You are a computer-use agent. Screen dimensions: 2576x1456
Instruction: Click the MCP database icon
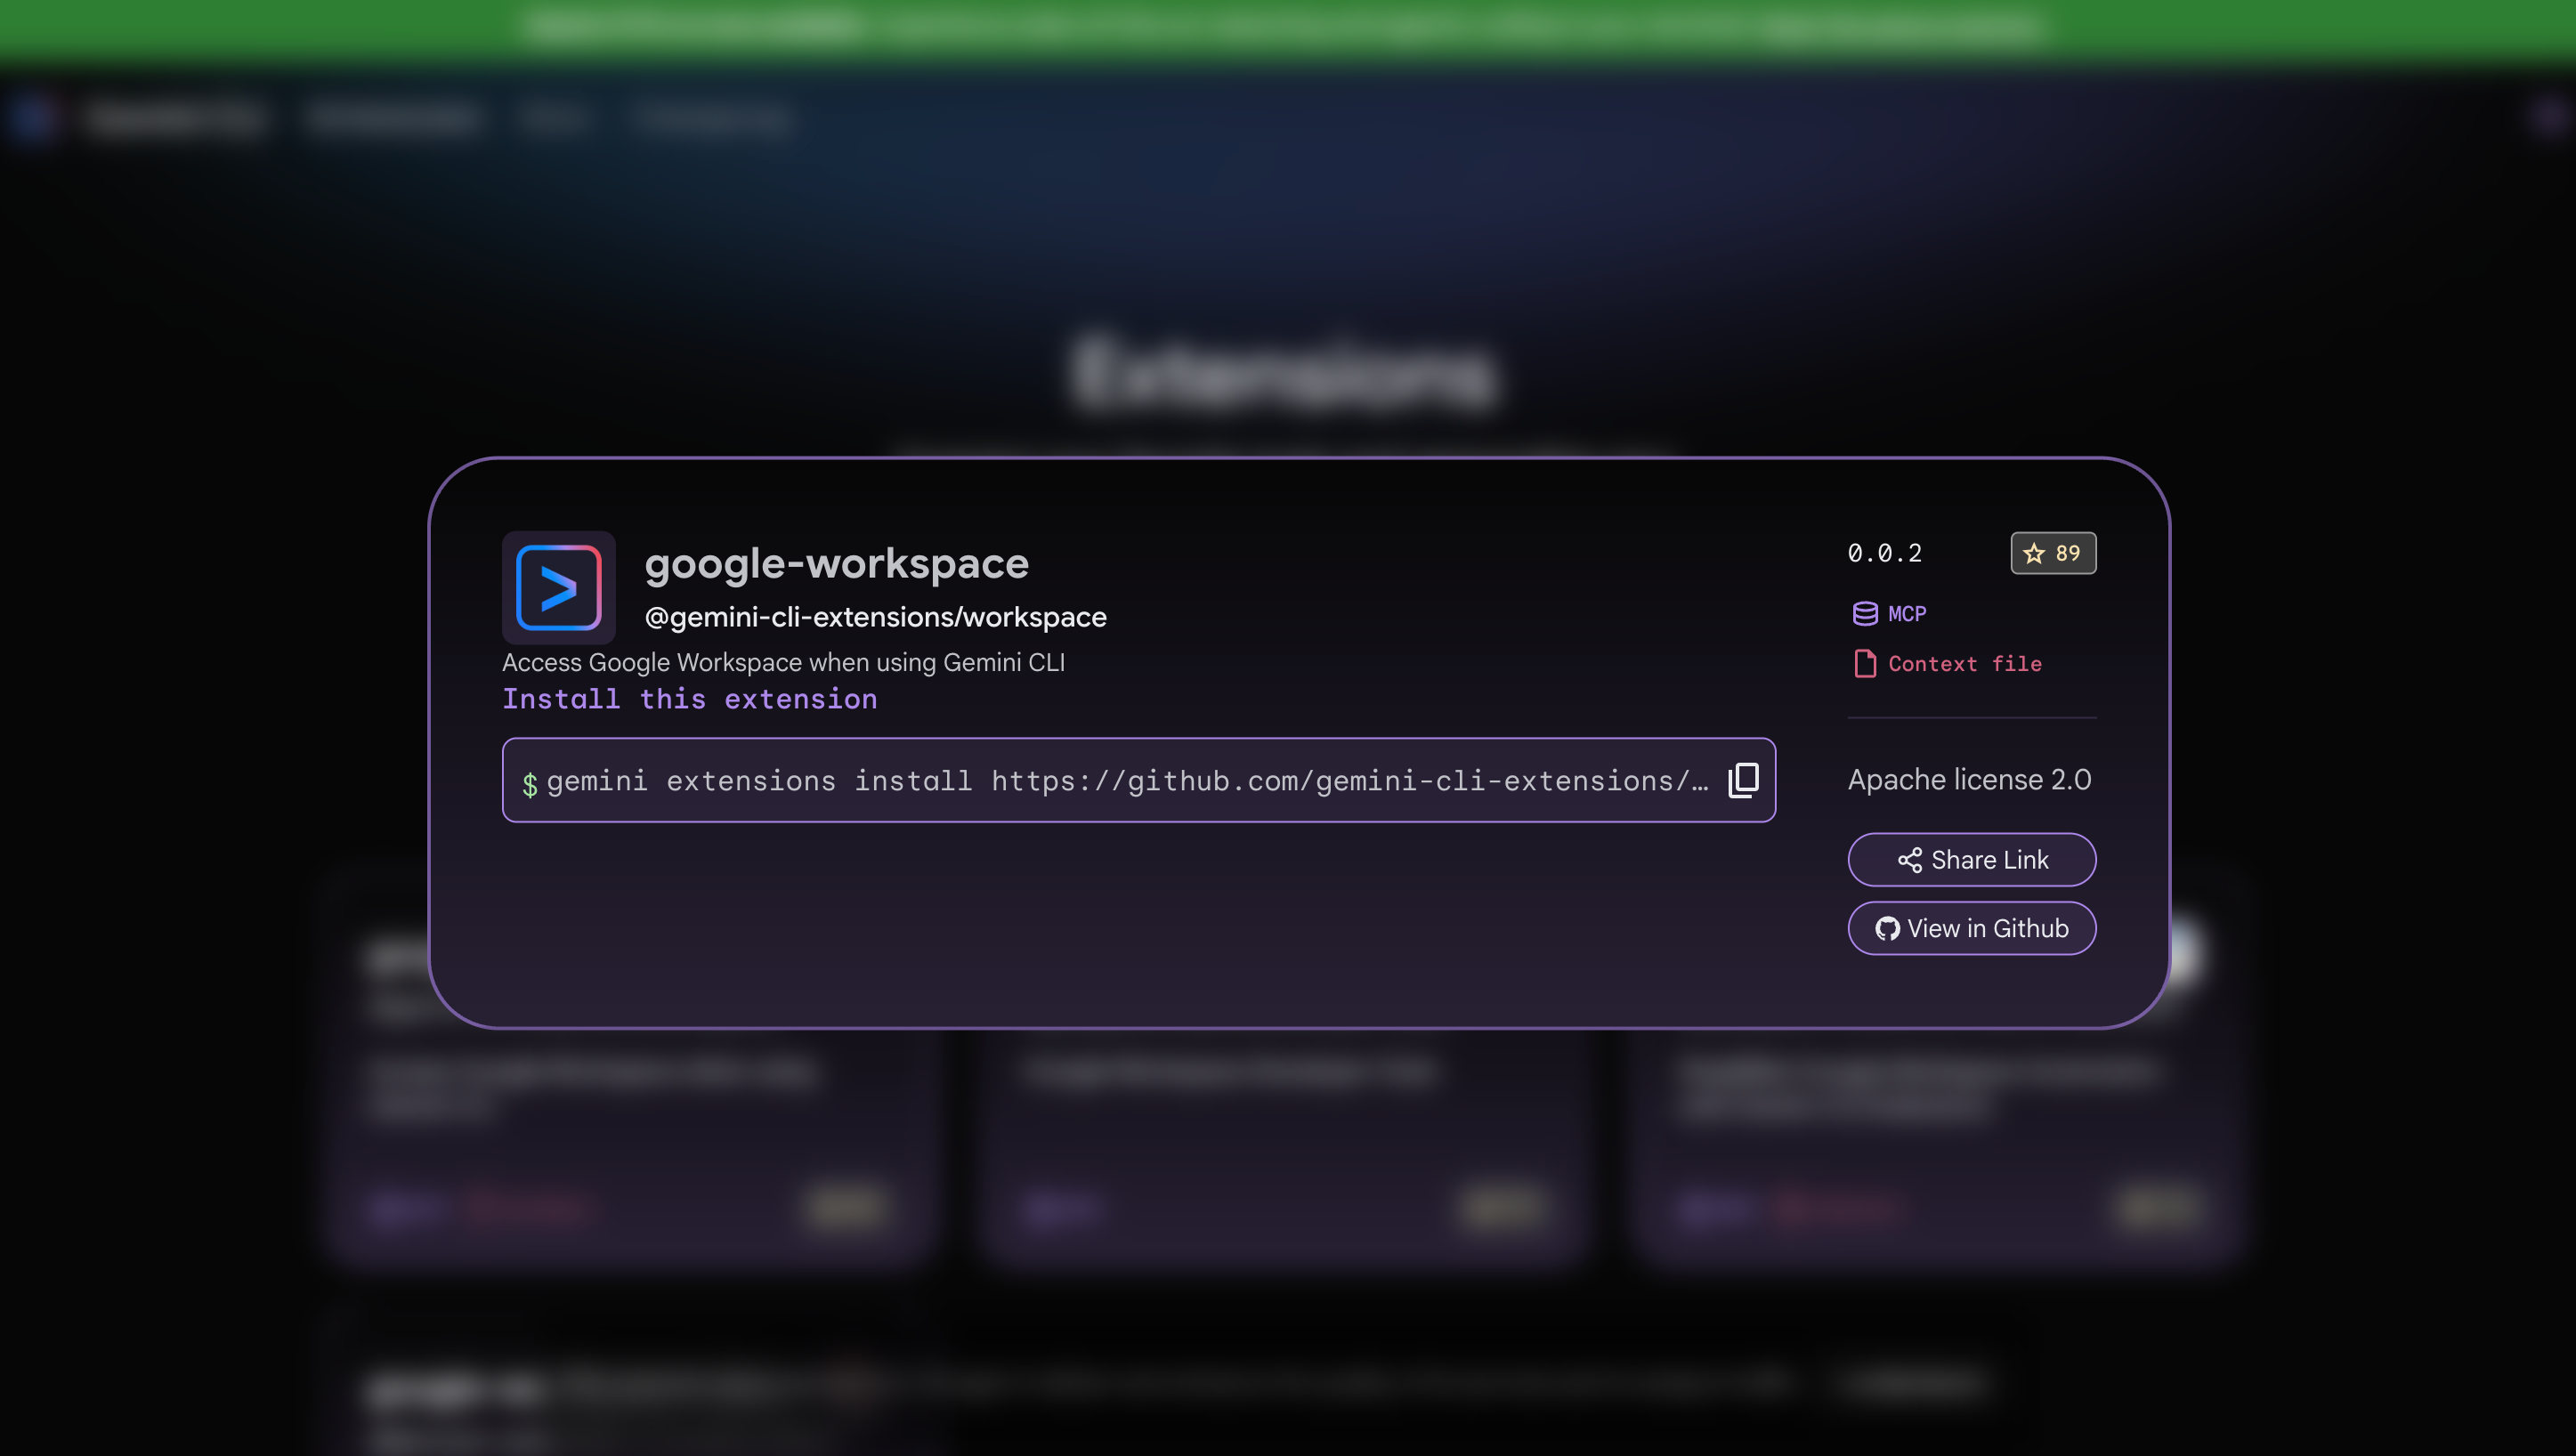pyautogui.click(x=1865, y=613)
